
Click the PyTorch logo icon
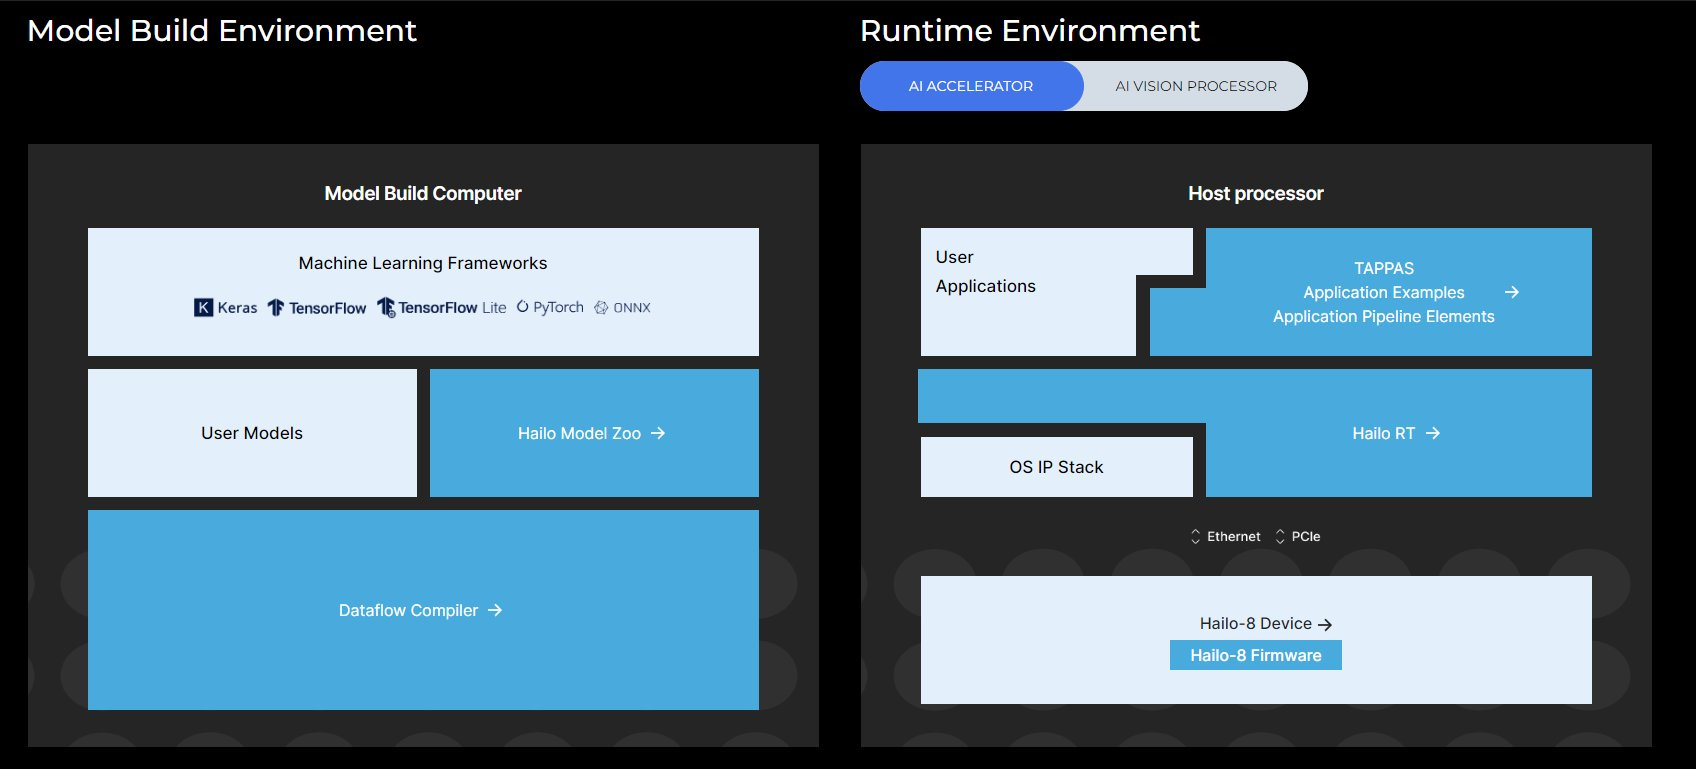[522, 307]
